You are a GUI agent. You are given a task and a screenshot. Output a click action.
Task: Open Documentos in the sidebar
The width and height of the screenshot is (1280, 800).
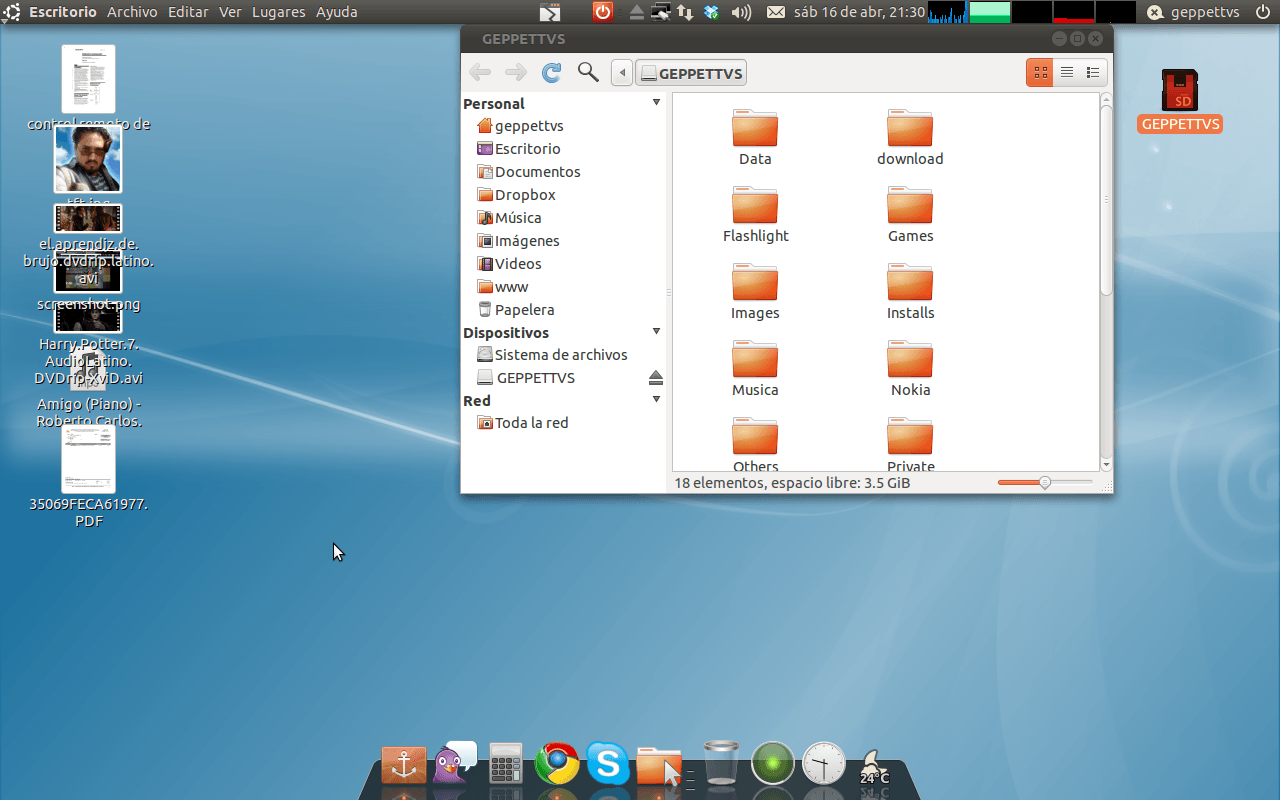point(529,172)
